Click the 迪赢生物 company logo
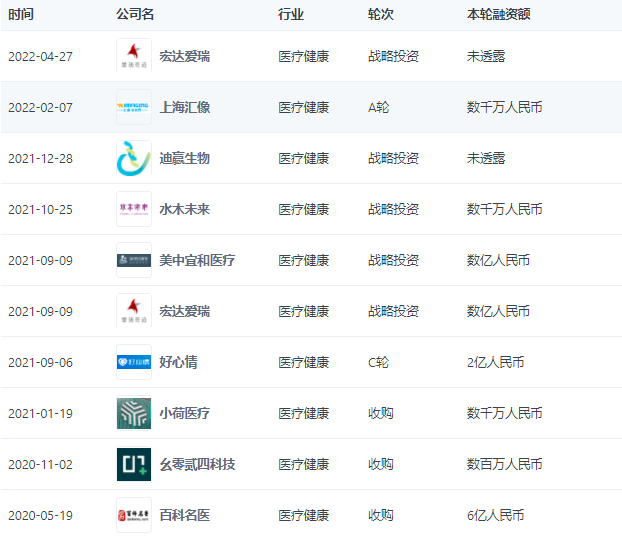Image resolution: width=622 pixels, height=537 pixels. (x=134, y=158)
